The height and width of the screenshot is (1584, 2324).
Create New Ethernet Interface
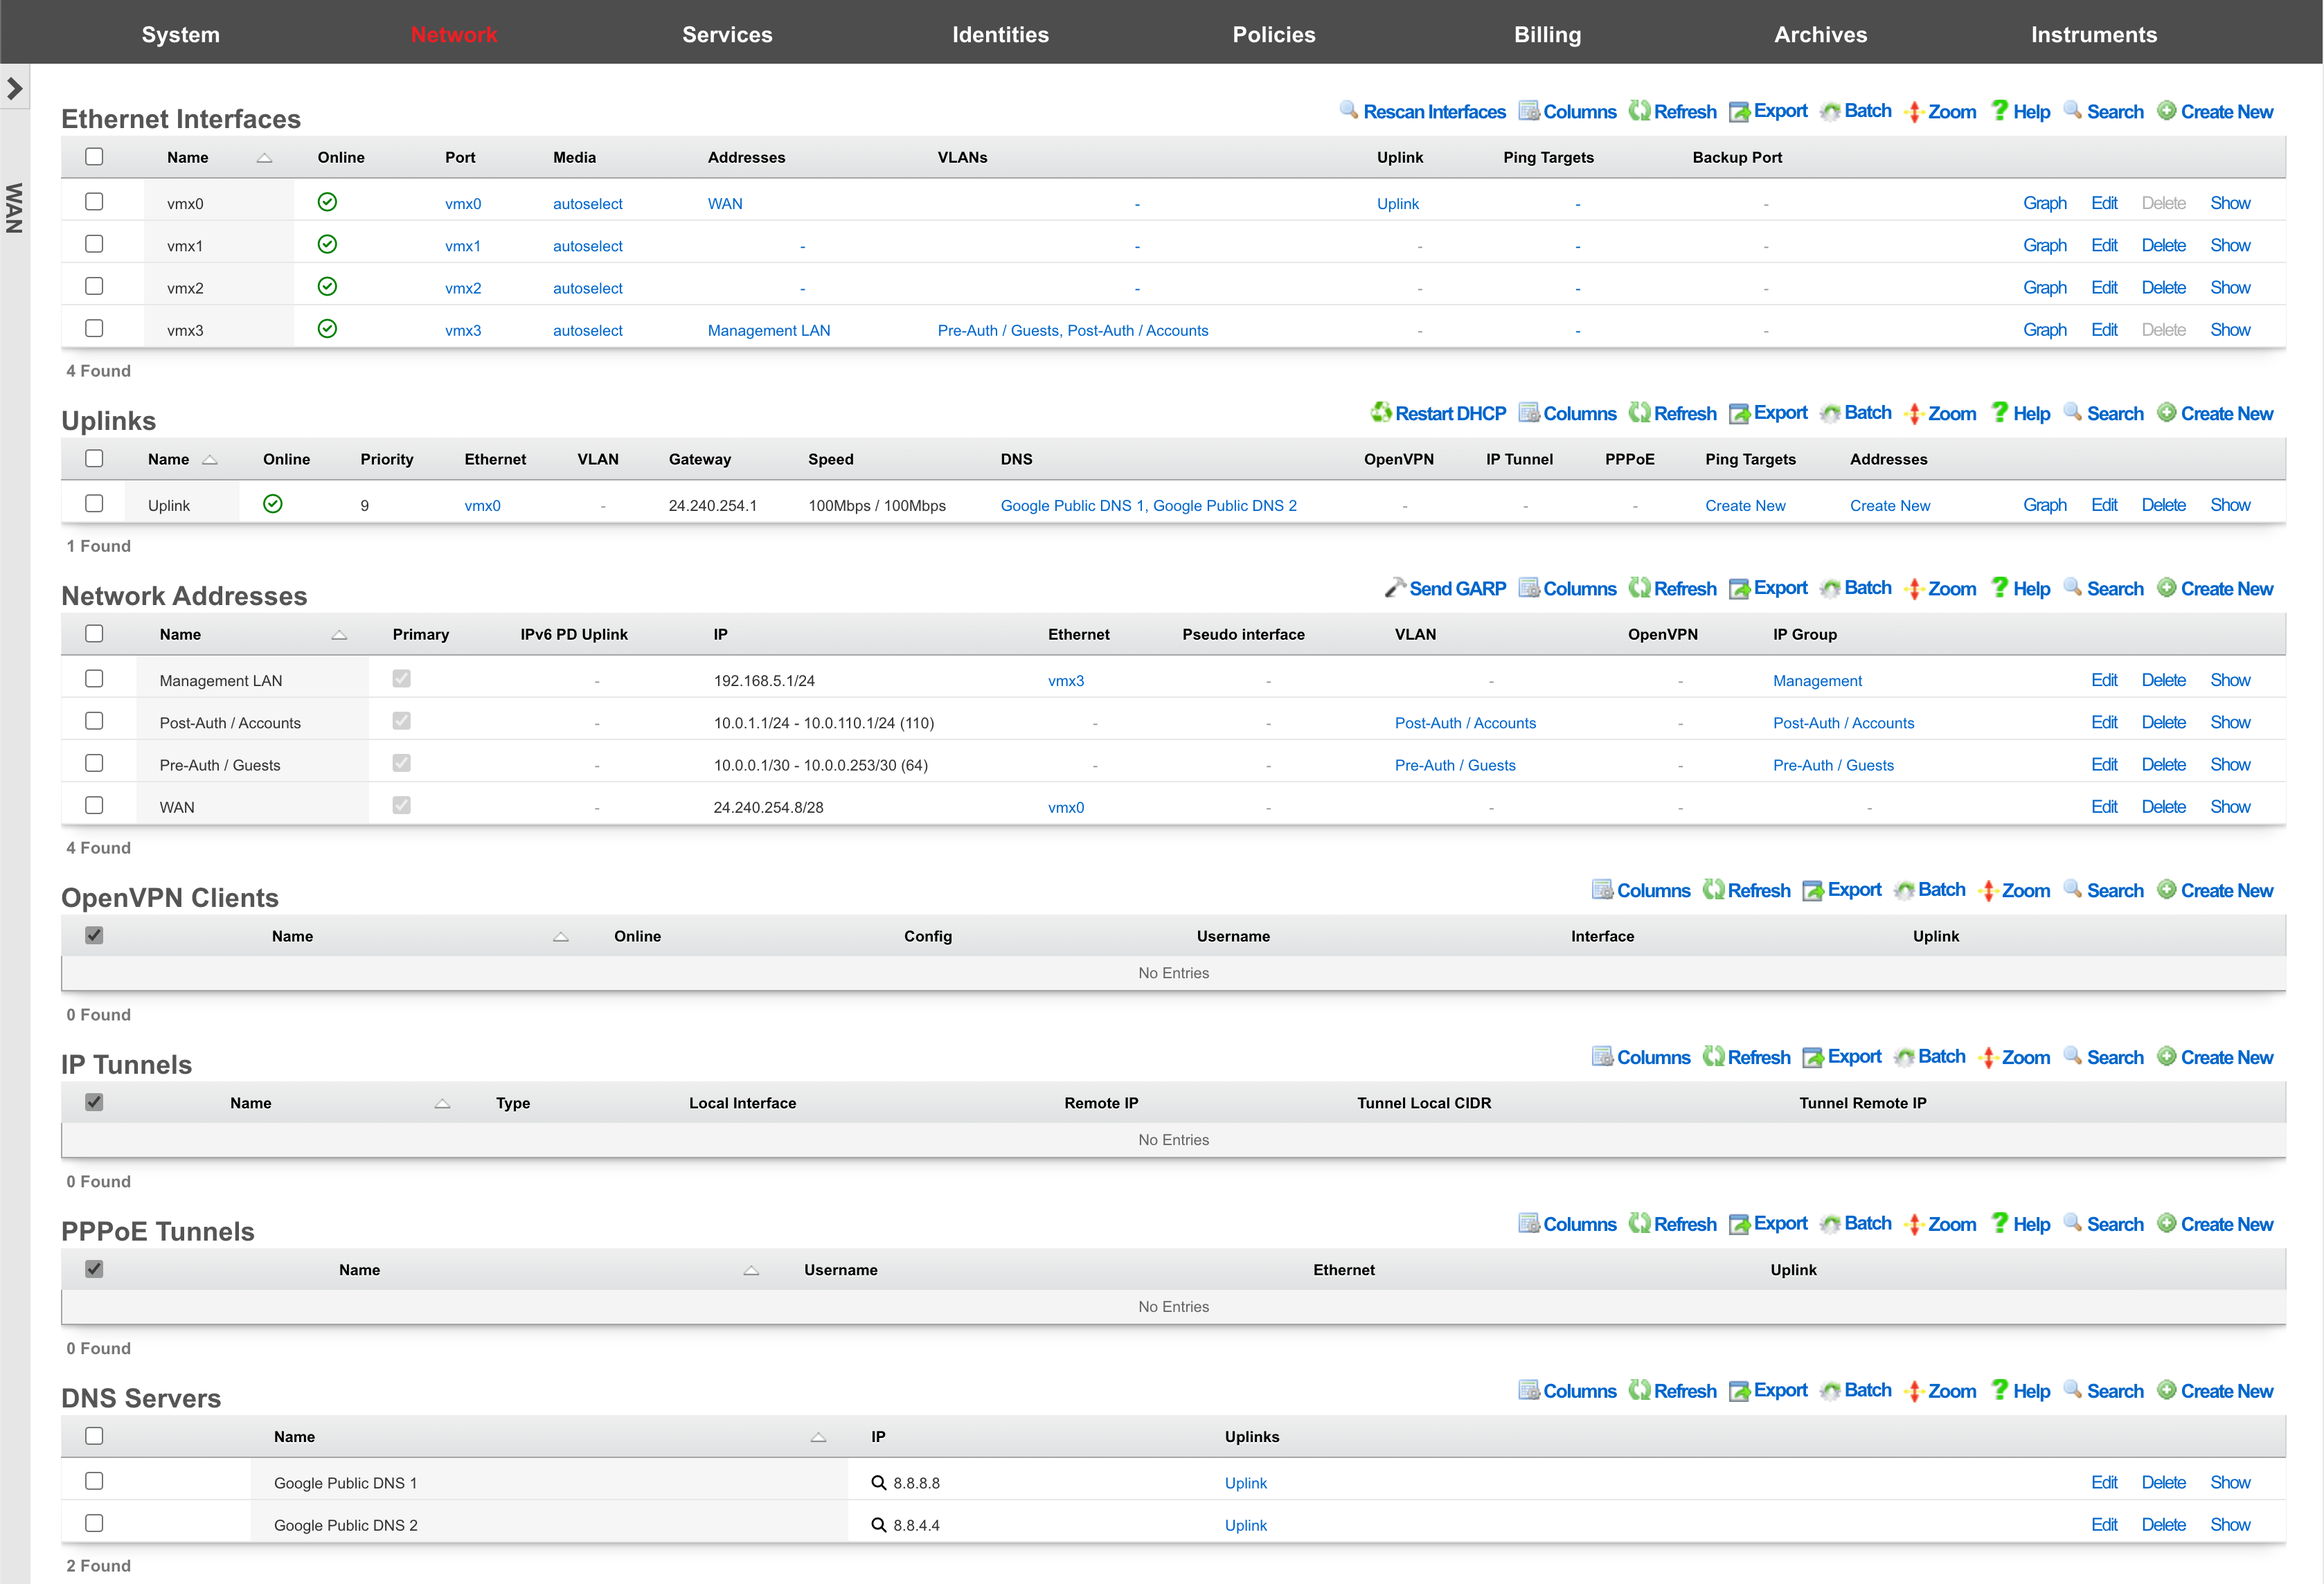pos(2215,111)
